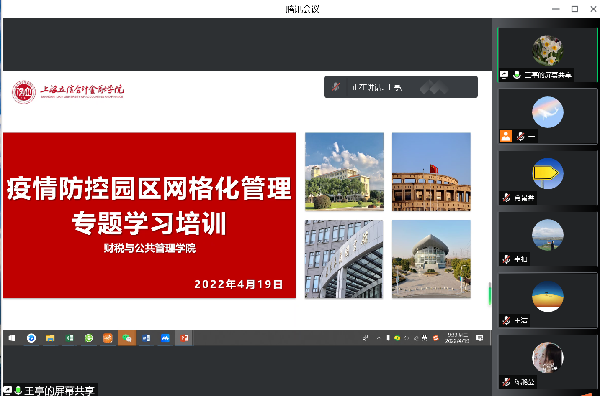Click muted mic icon under the yellow sign avatar
Screen dimensions: 600x396
[x=506, y=198]
